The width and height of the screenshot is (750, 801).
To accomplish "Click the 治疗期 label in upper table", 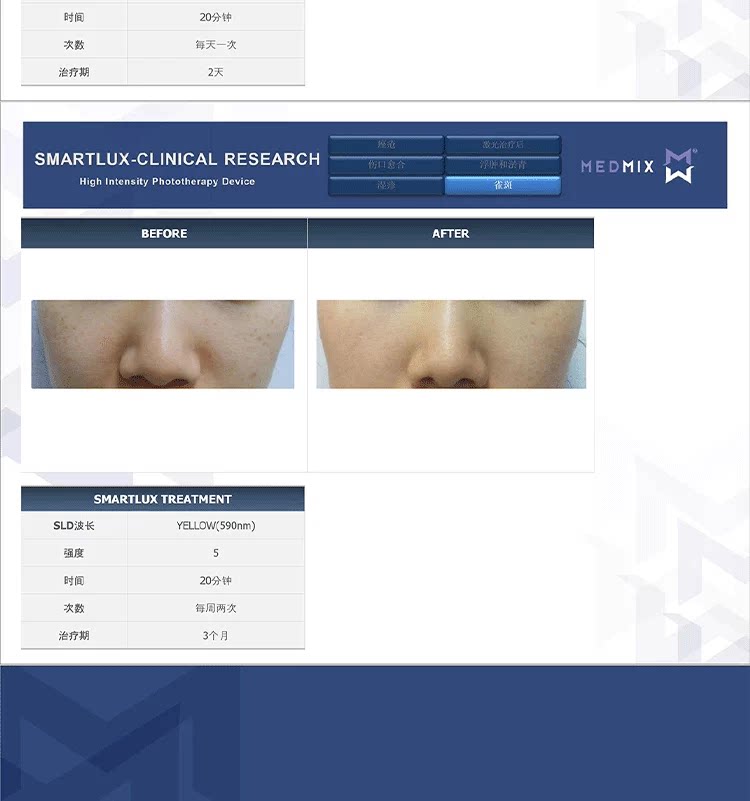I will tap(74, 73).
